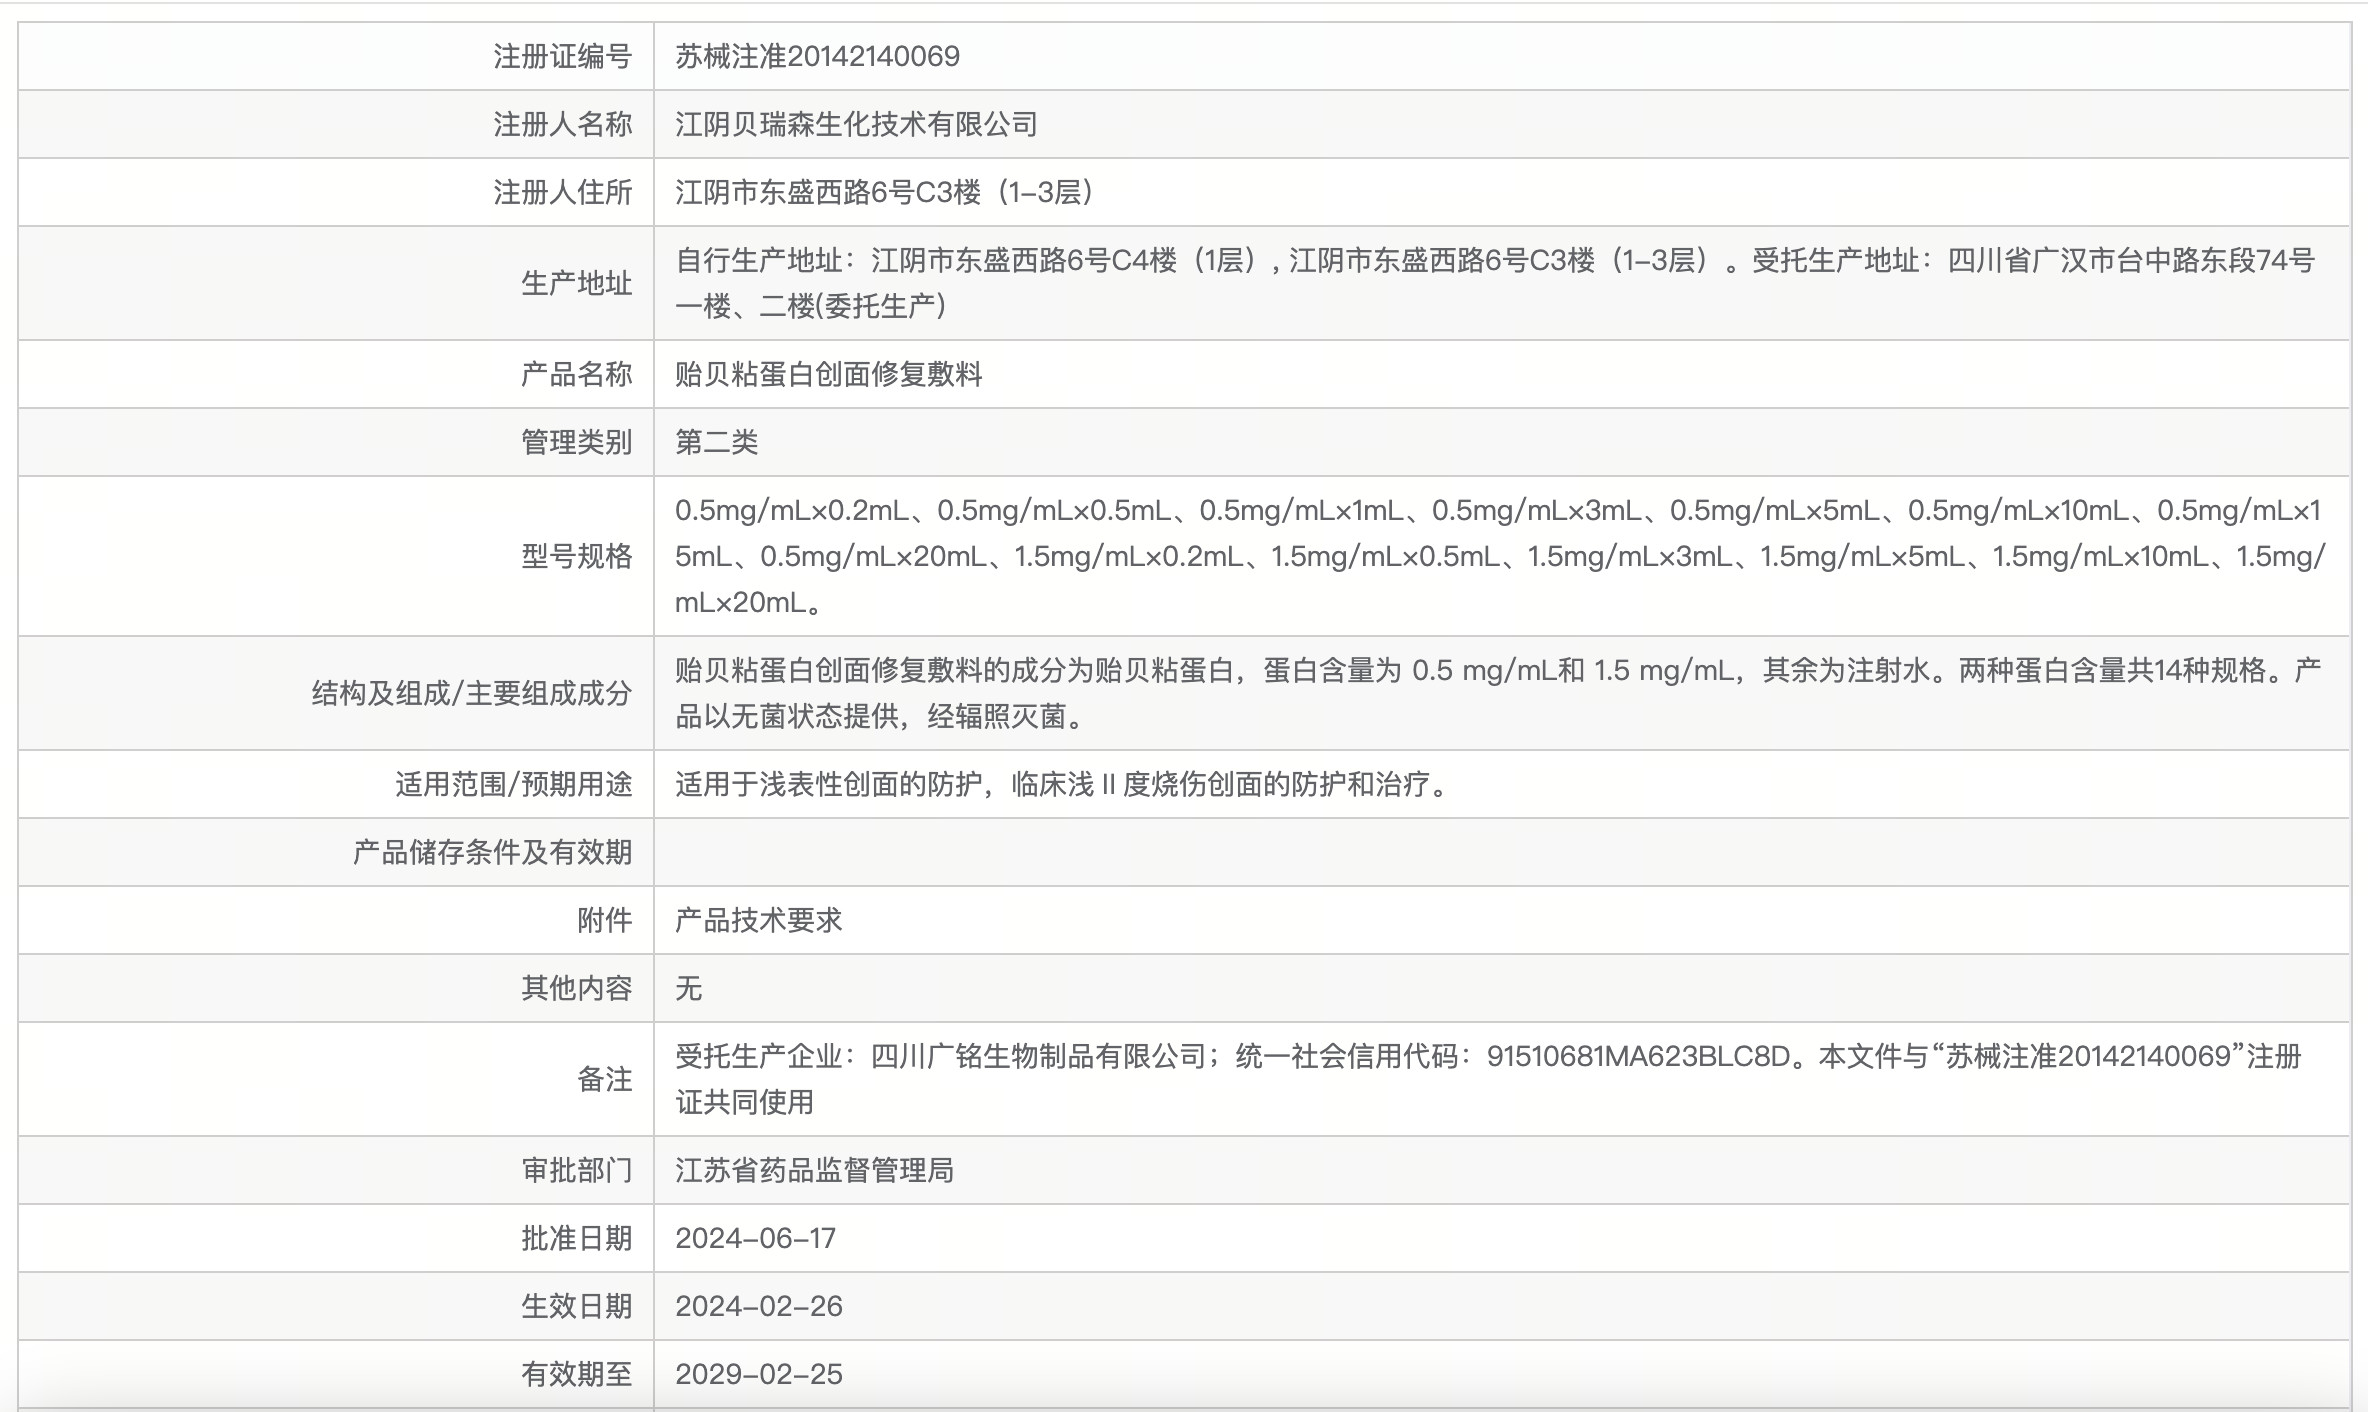Click the 附件 label cell
Image resolution: width=2368 pixels, height=1412 pixels.
336,920
